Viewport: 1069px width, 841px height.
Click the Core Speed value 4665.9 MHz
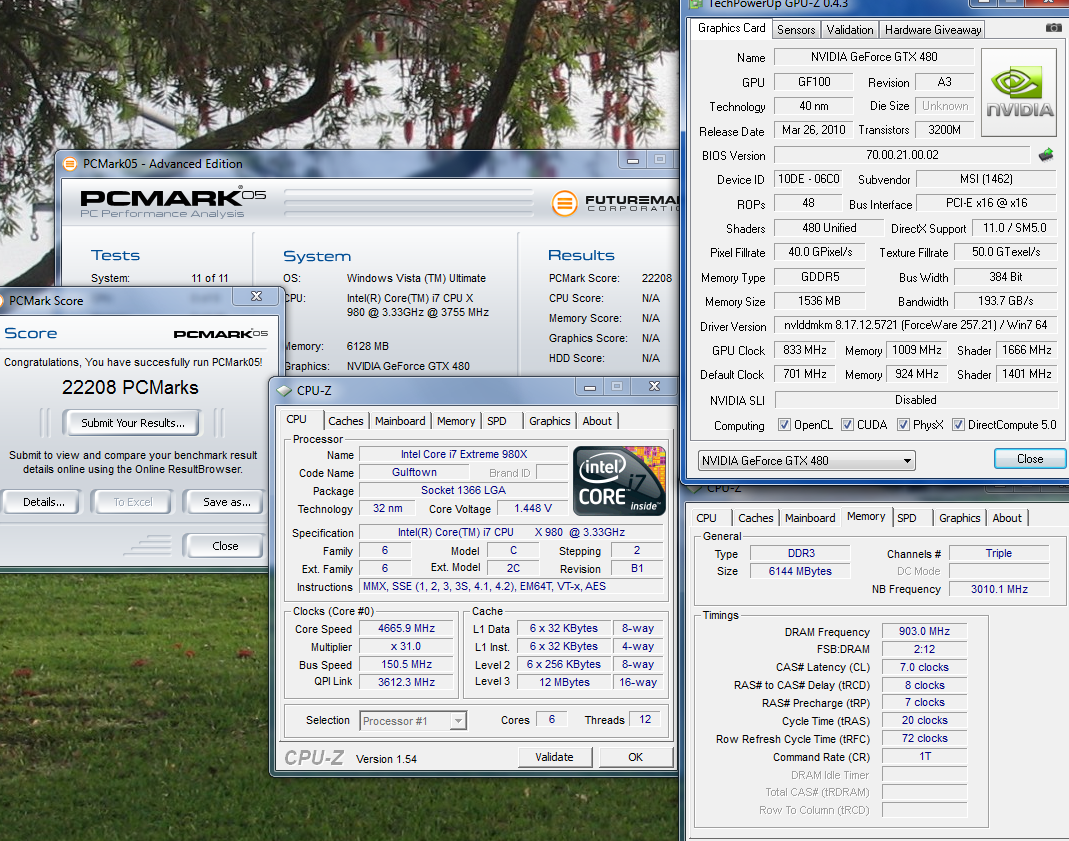pyautogui.click(x=406, y=628)
